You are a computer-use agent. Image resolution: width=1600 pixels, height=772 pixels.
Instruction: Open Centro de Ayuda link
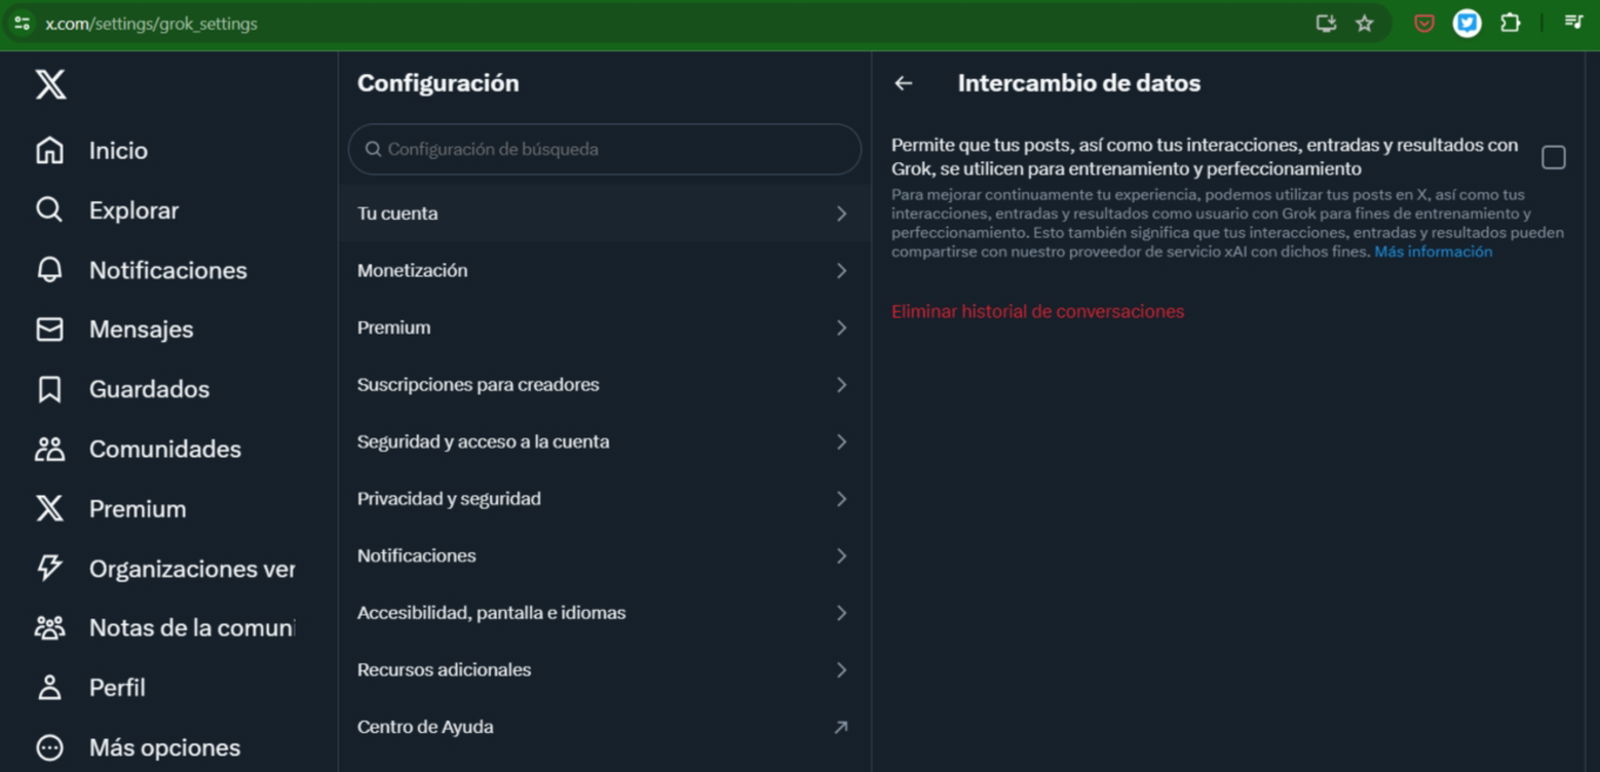pos(604,727)
